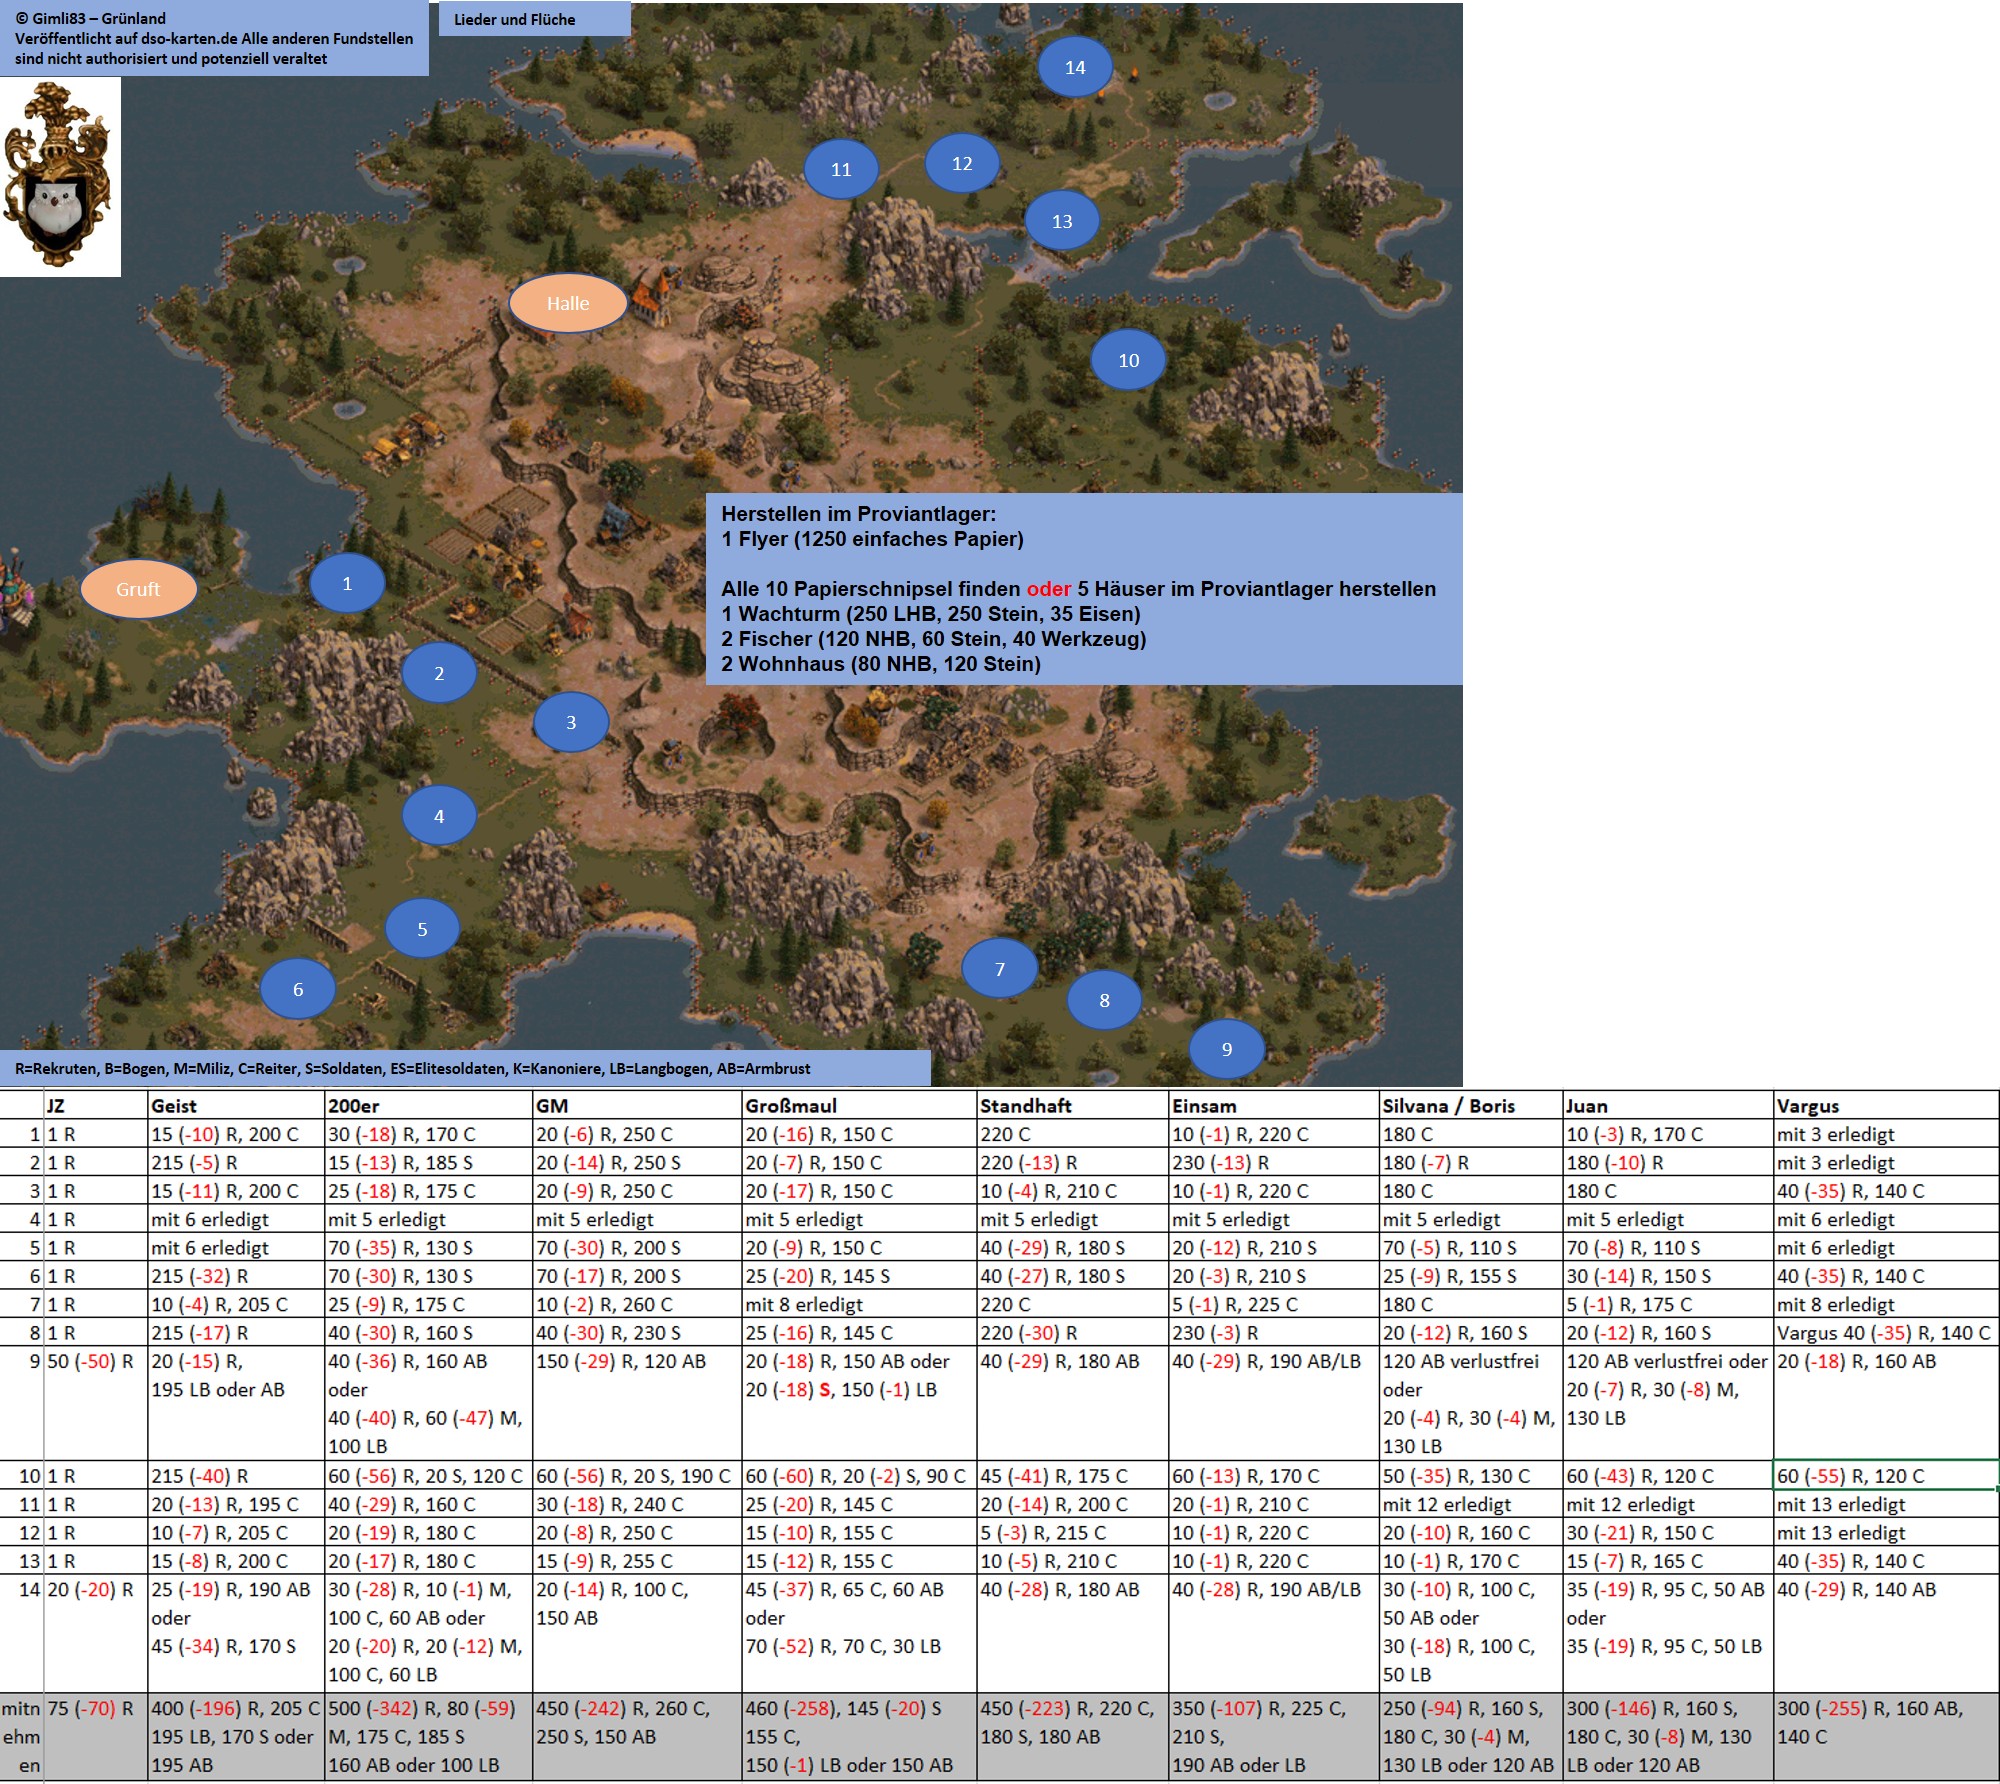Click the blue marker numbered 3

tap(571, 722)
